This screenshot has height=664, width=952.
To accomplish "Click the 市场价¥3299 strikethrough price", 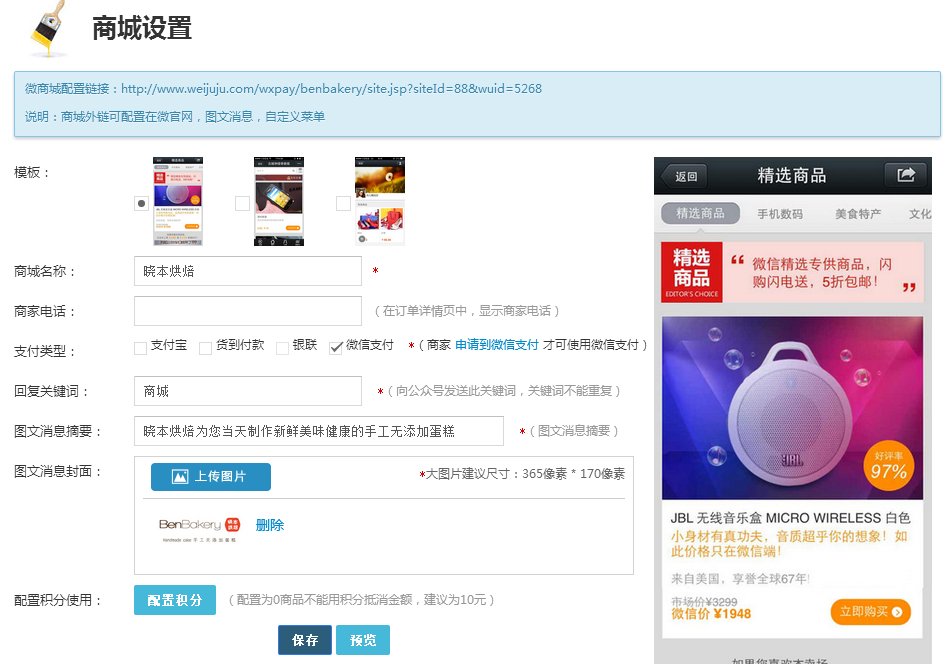I will point(704,601).
